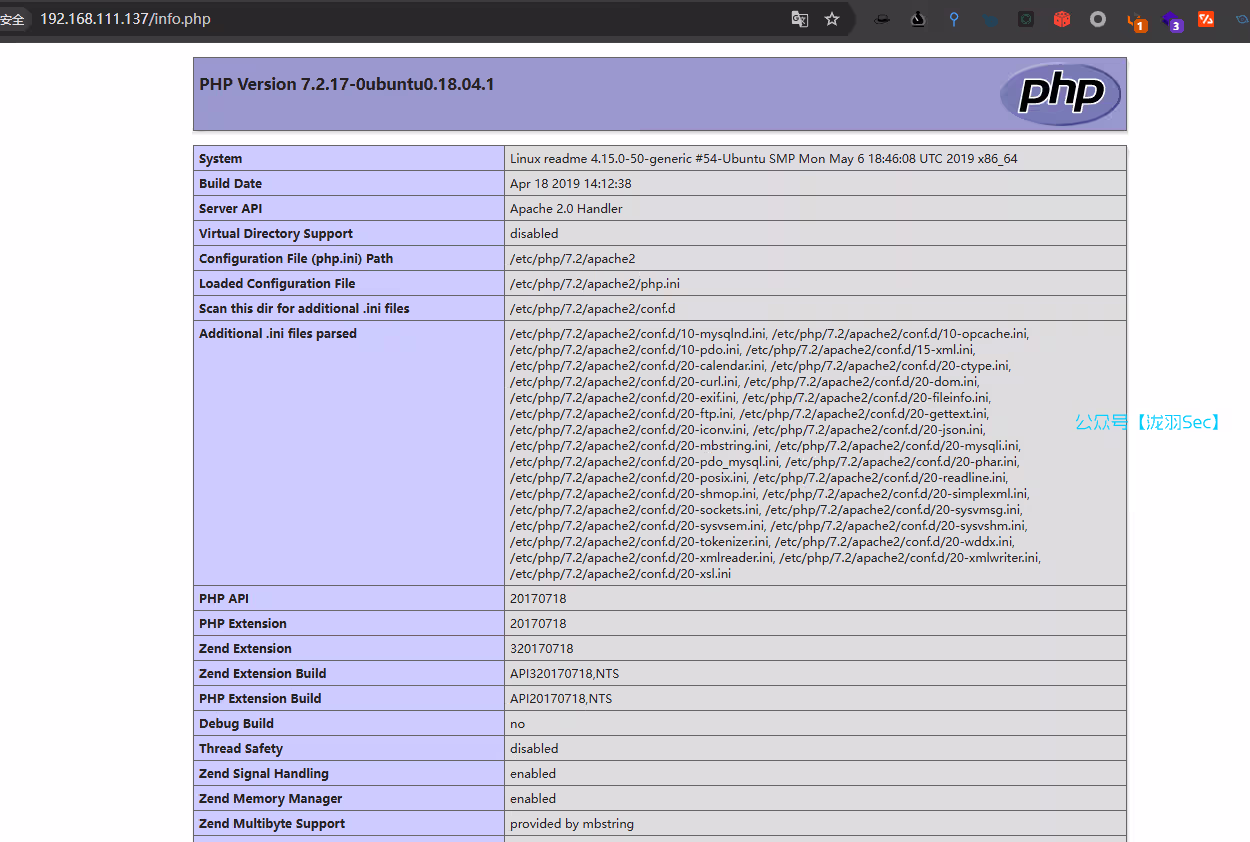Click the dark green circular extension icon

coord(1026,19)
